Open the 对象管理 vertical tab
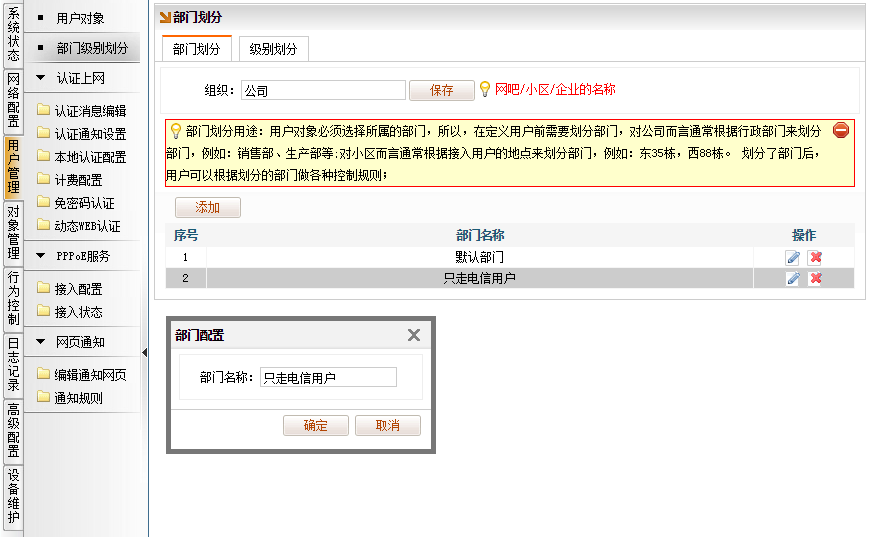The width and height of the screenshot is (869, 537). click(13, 233)
